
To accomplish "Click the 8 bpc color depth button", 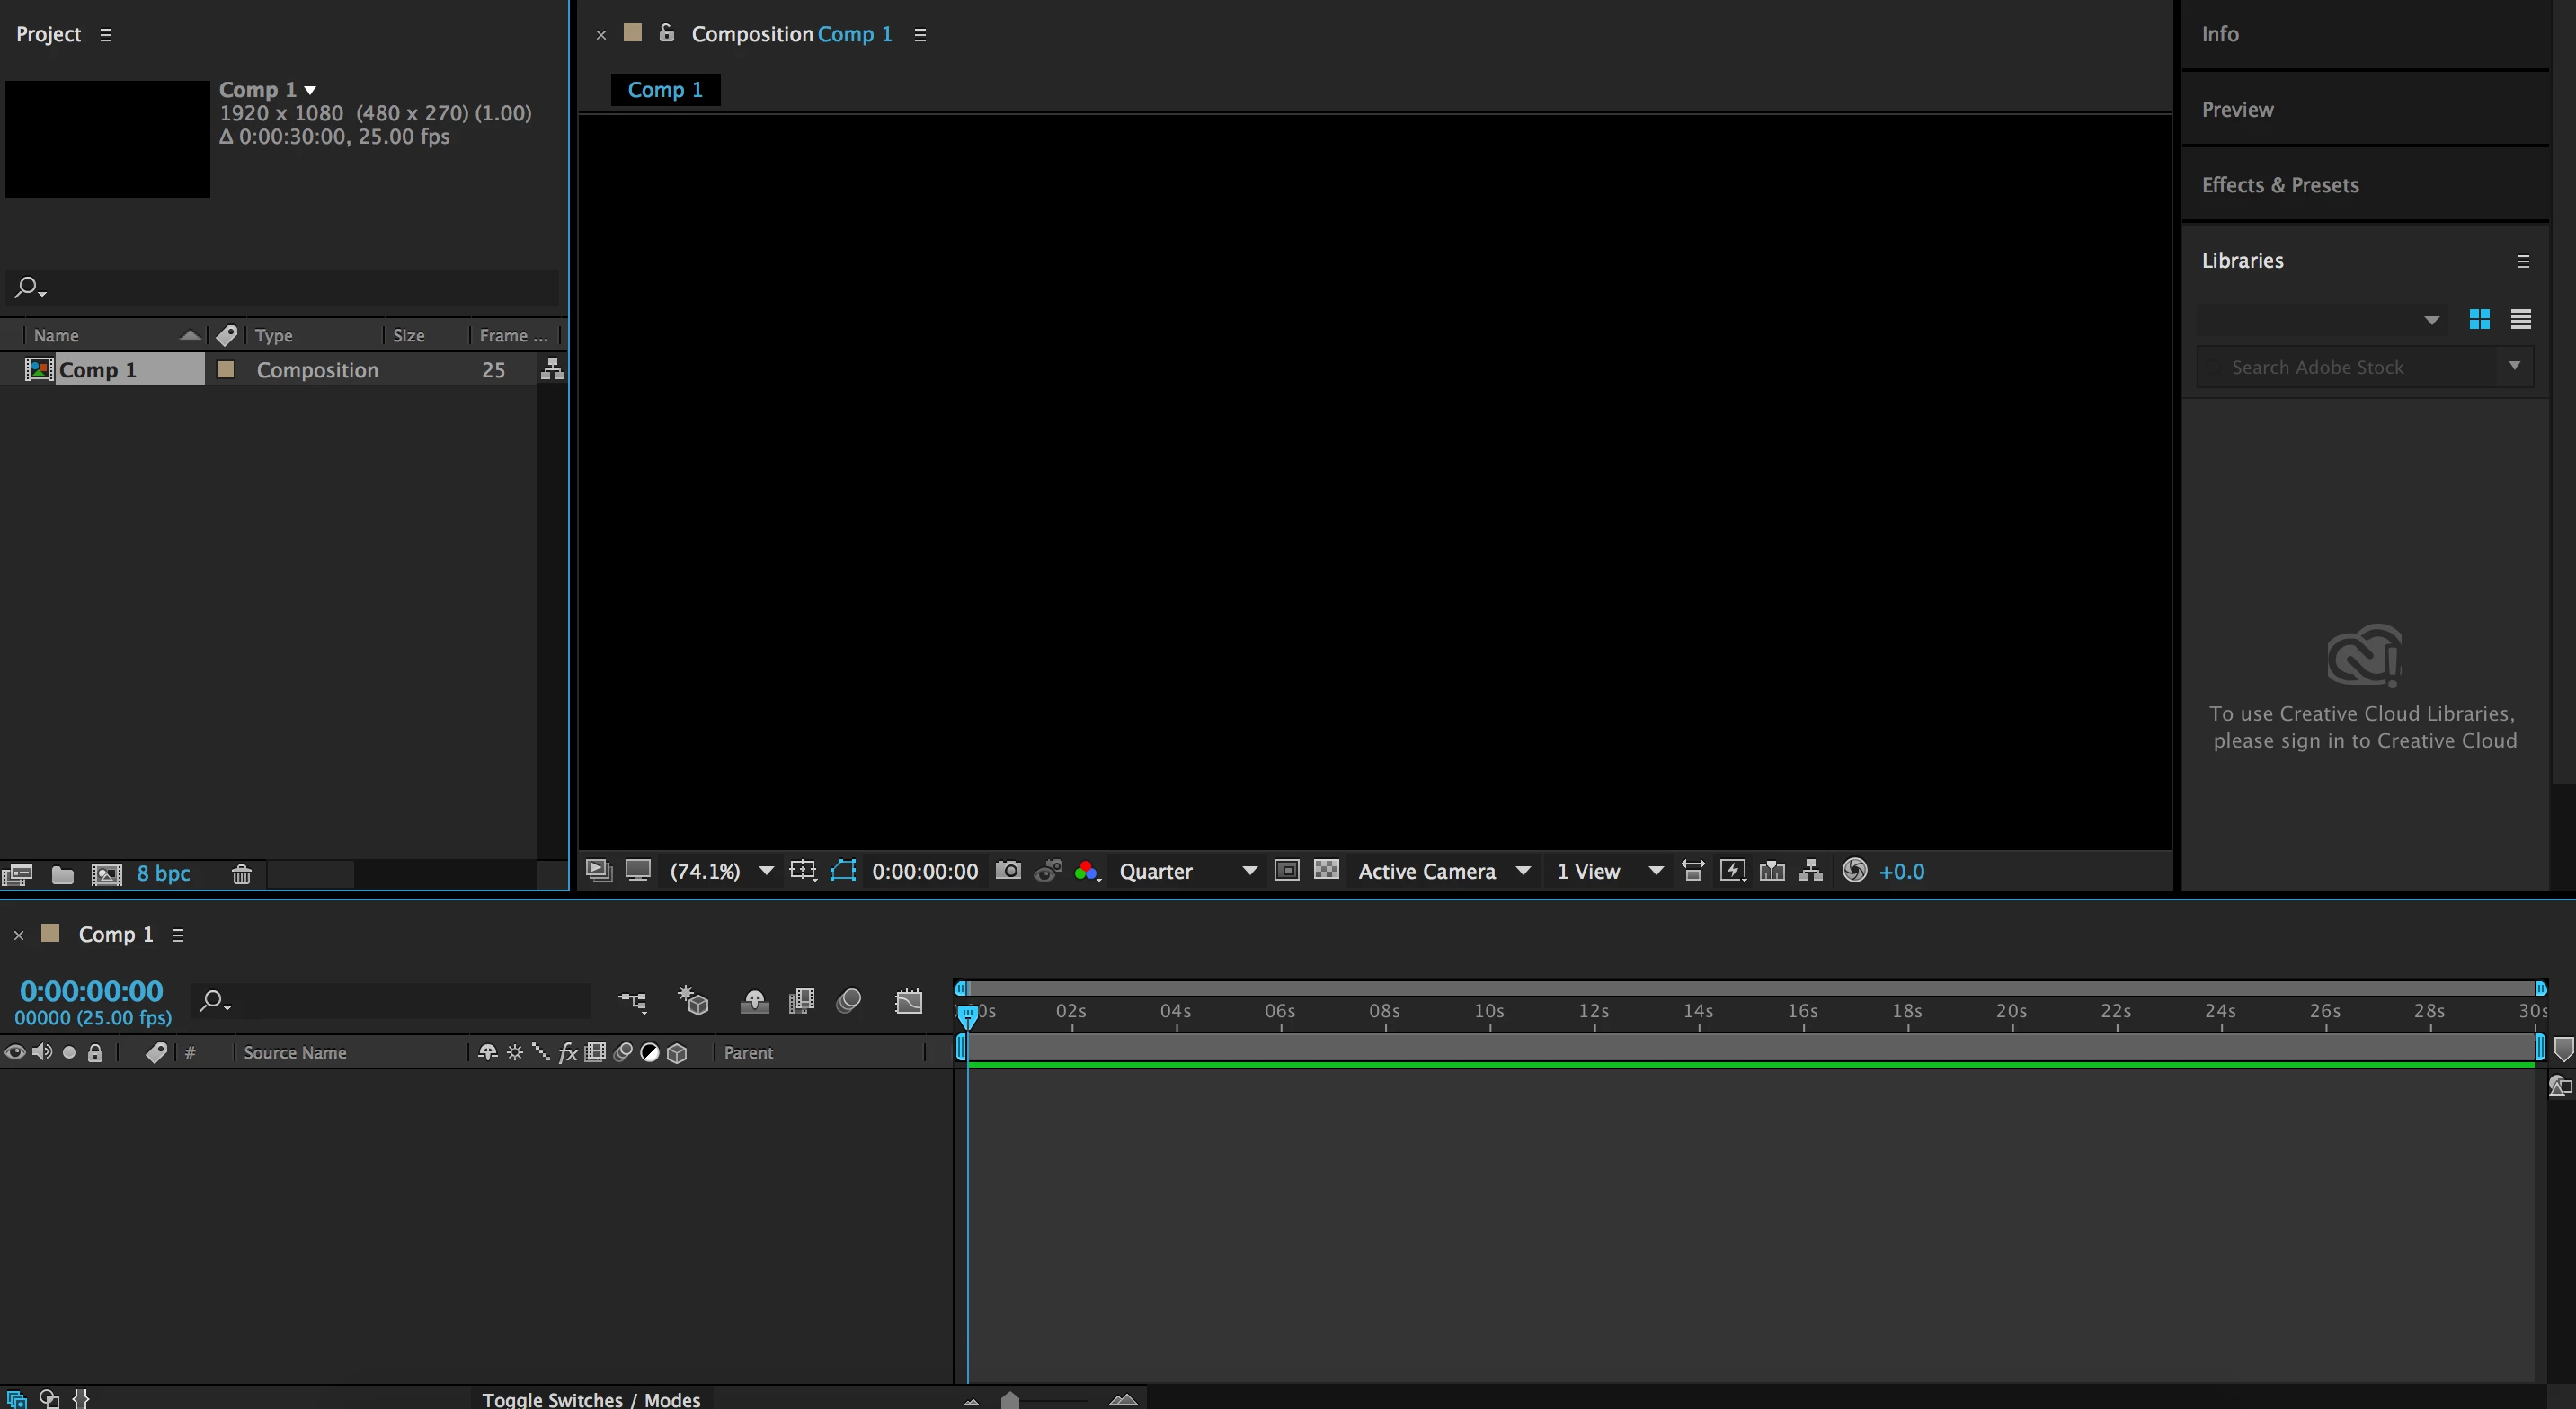I will pos(163,874).
